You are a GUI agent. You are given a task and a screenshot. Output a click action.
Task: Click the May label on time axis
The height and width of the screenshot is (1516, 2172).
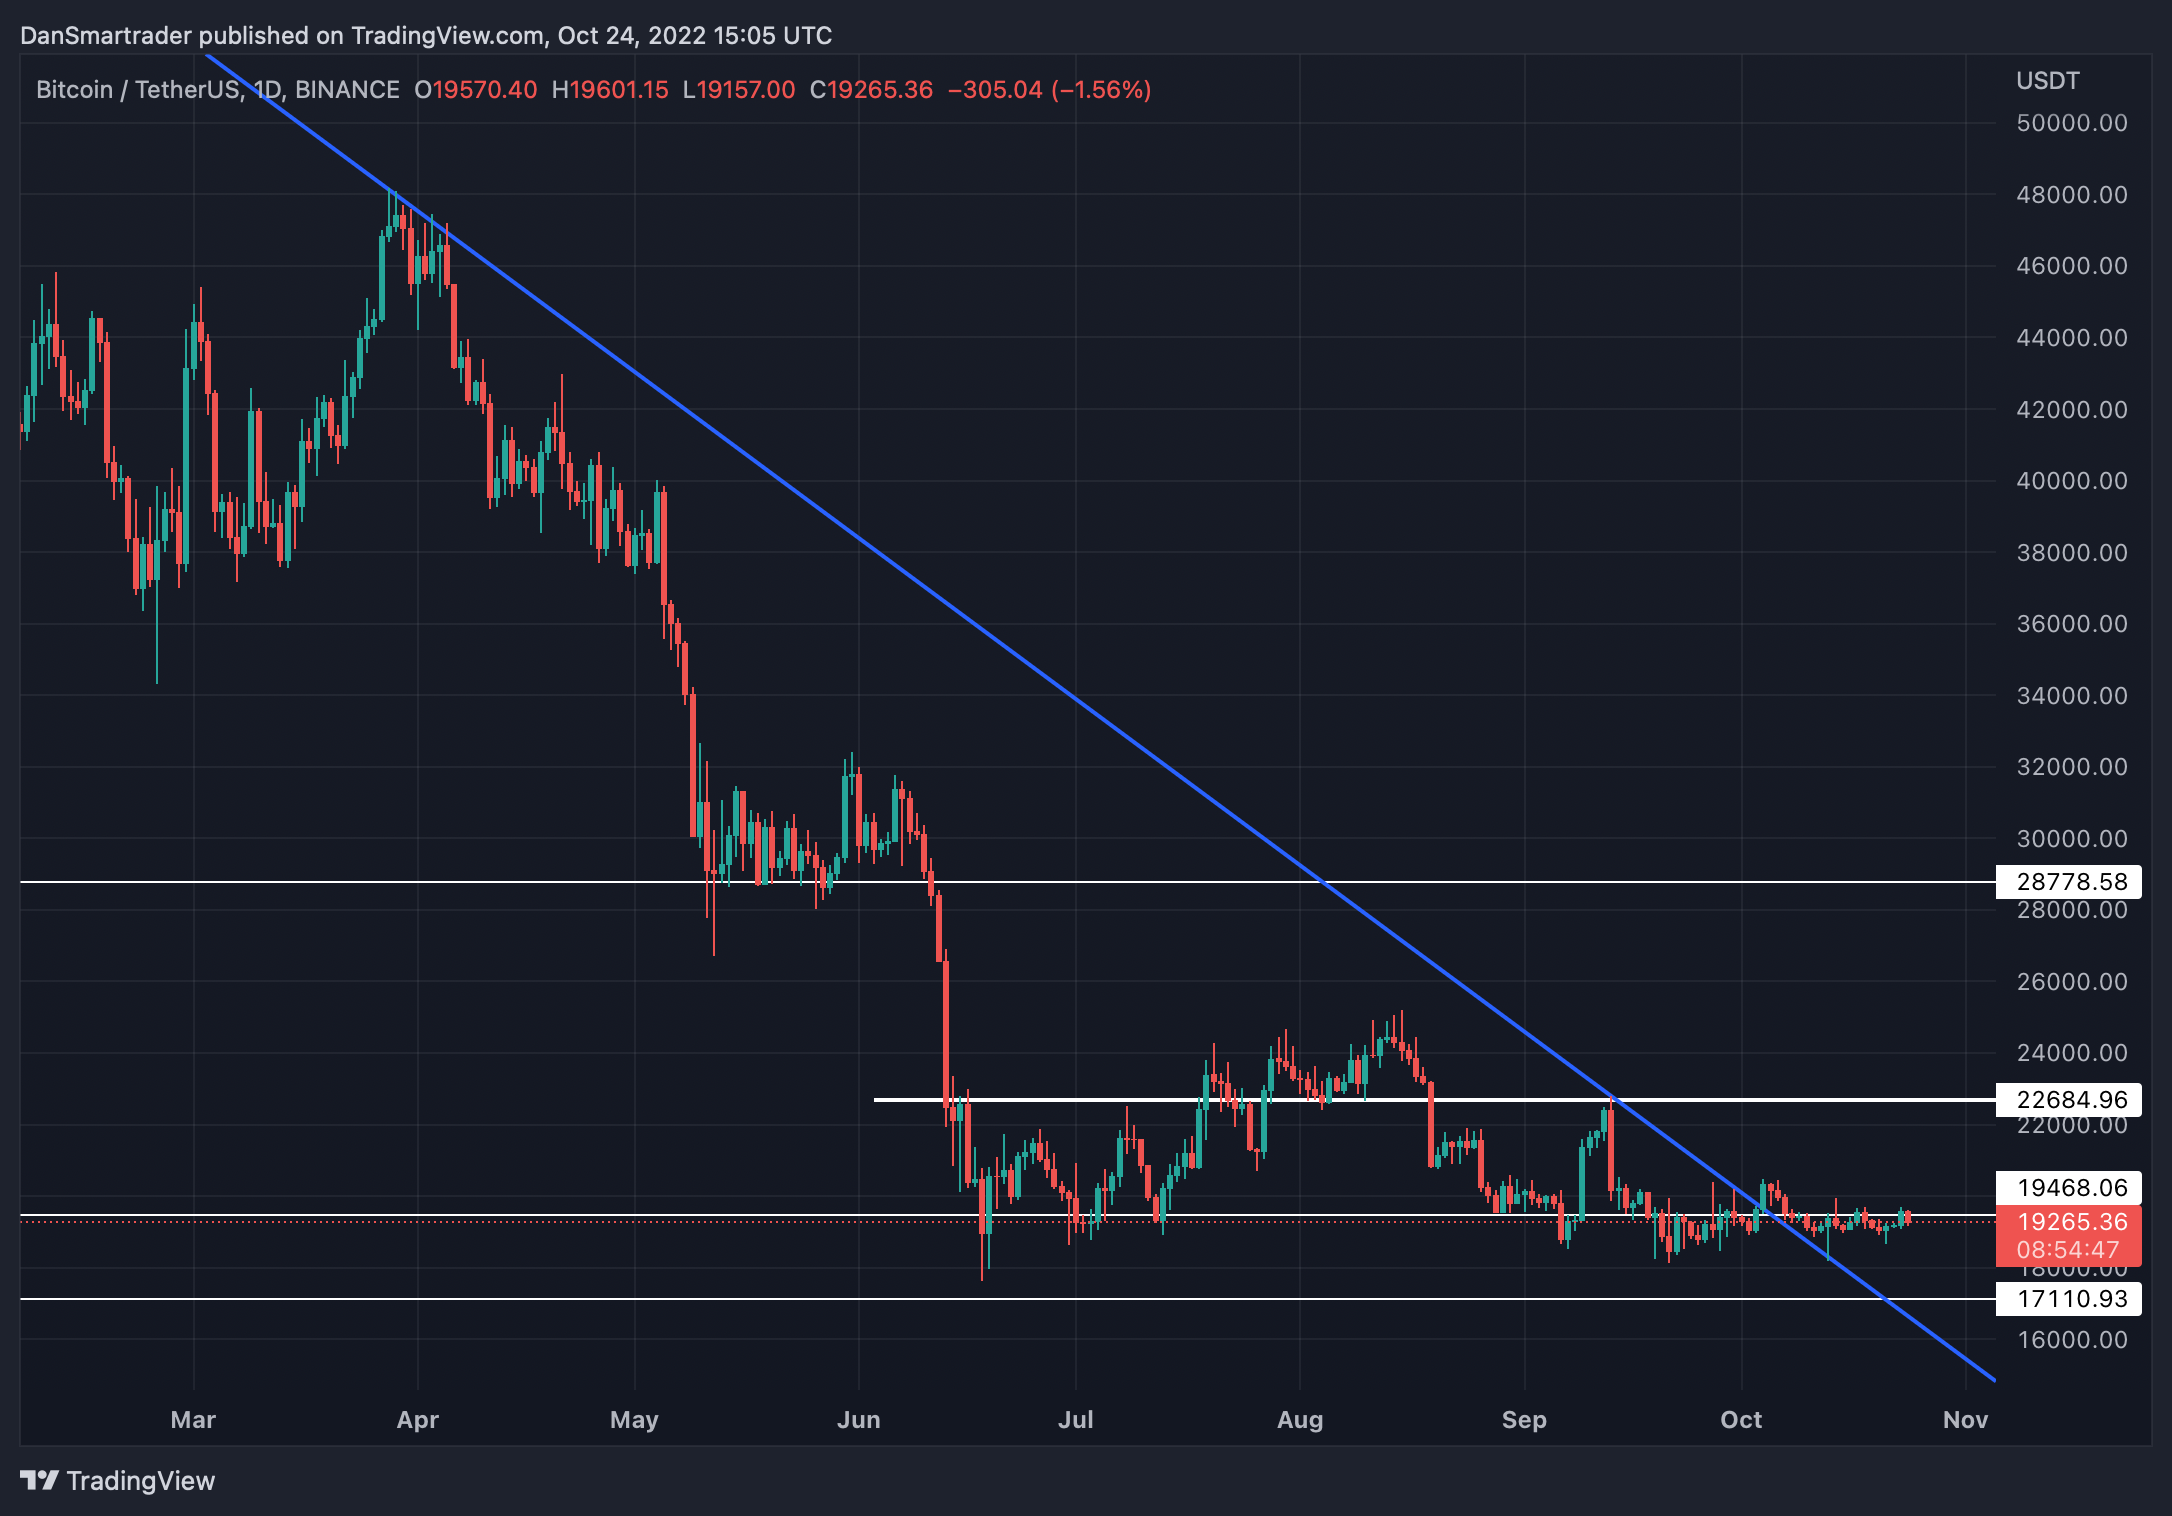[634, 1420]
